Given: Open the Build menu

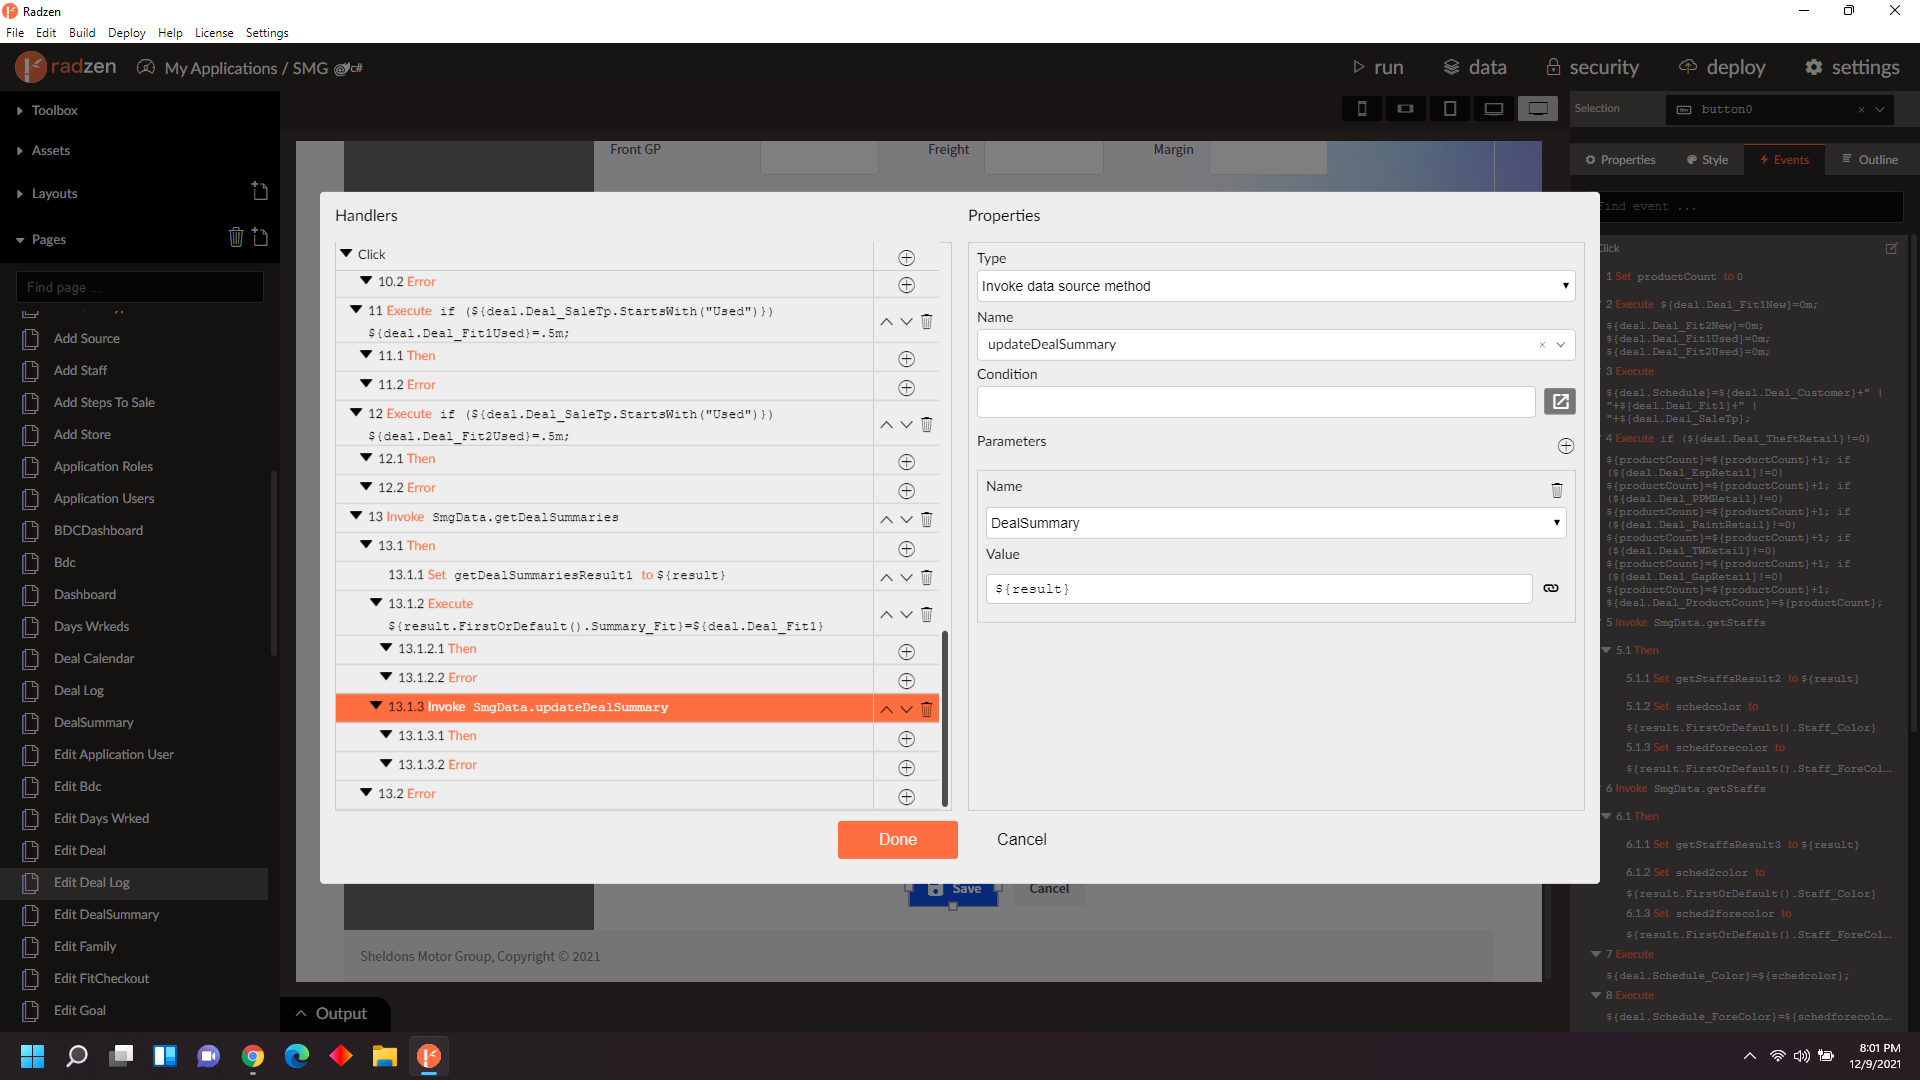Looking at the screenshot, I should (82, 33).
